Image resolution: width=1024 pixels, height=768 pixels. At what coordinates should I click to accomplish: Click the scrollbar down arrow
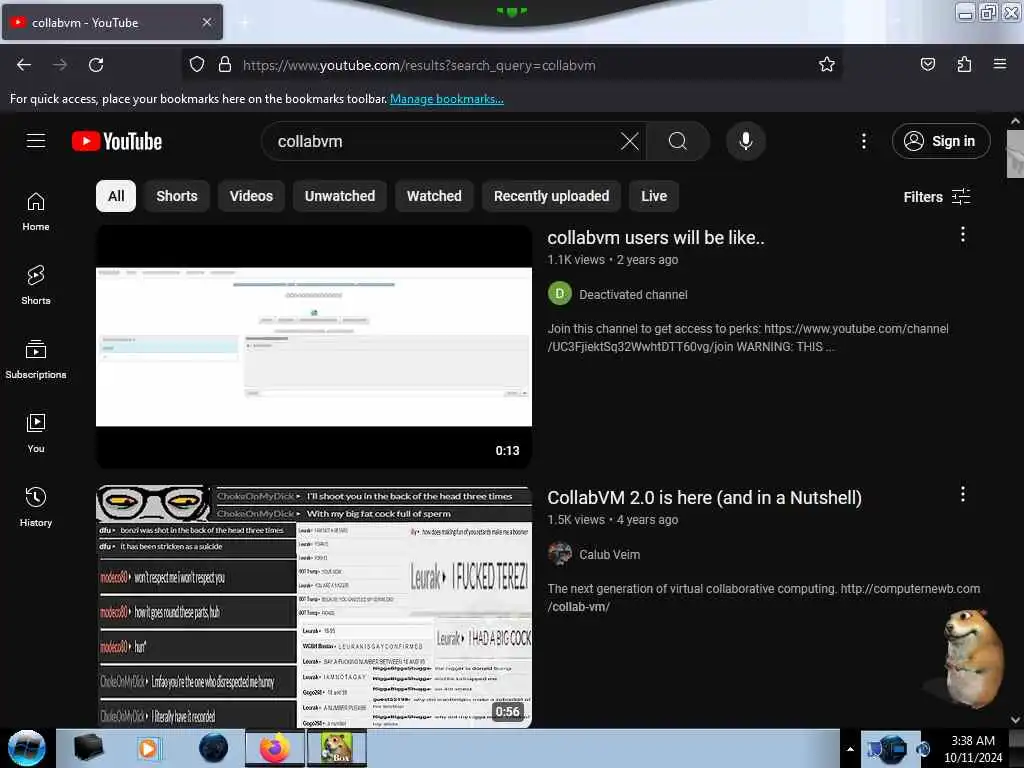[x=1015, y=720]
